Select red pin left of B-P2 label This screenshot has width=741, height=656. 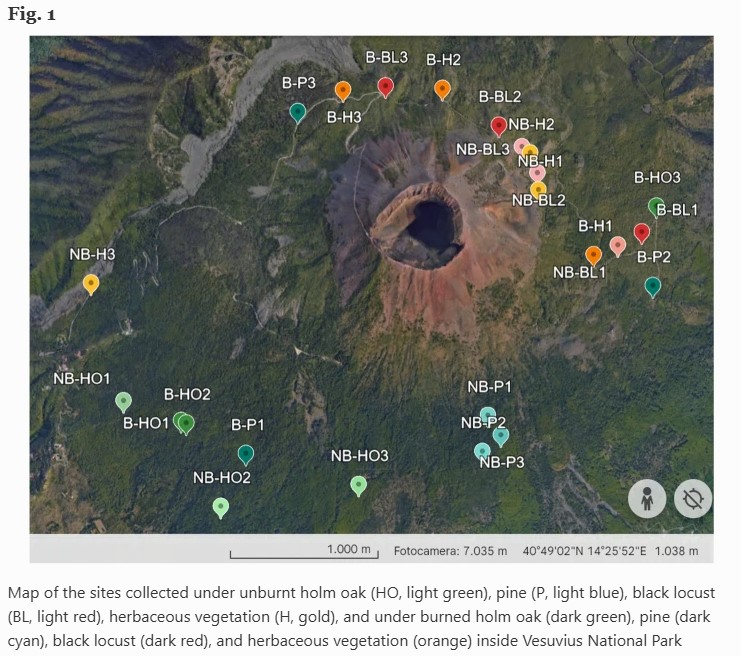tap(641, 233)
